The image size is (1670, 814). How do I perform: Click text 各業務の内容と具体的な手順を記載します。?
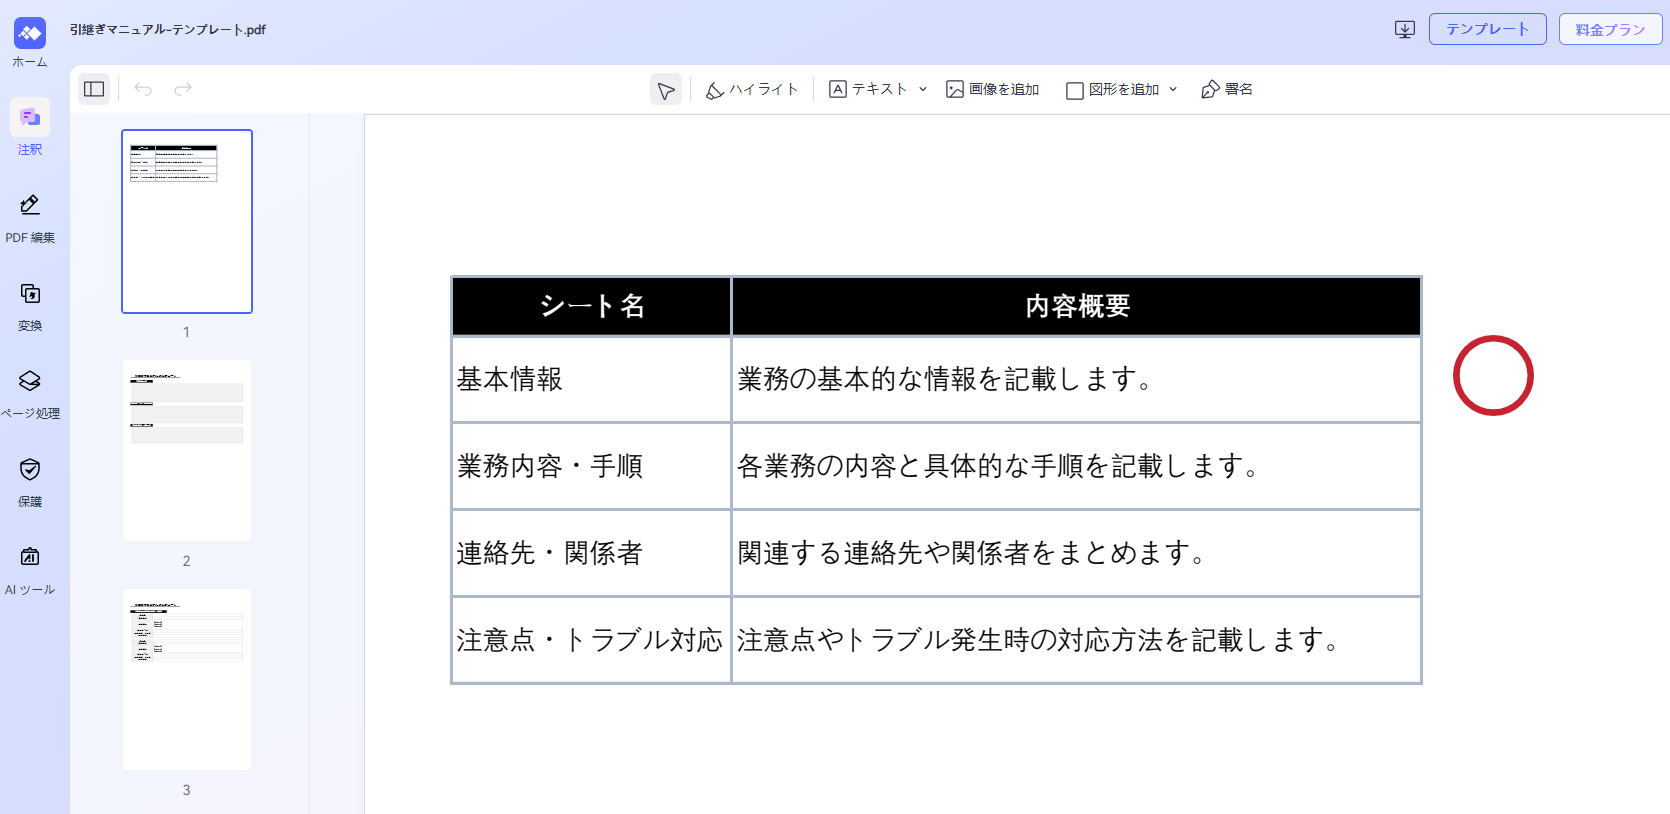[999, 466]
